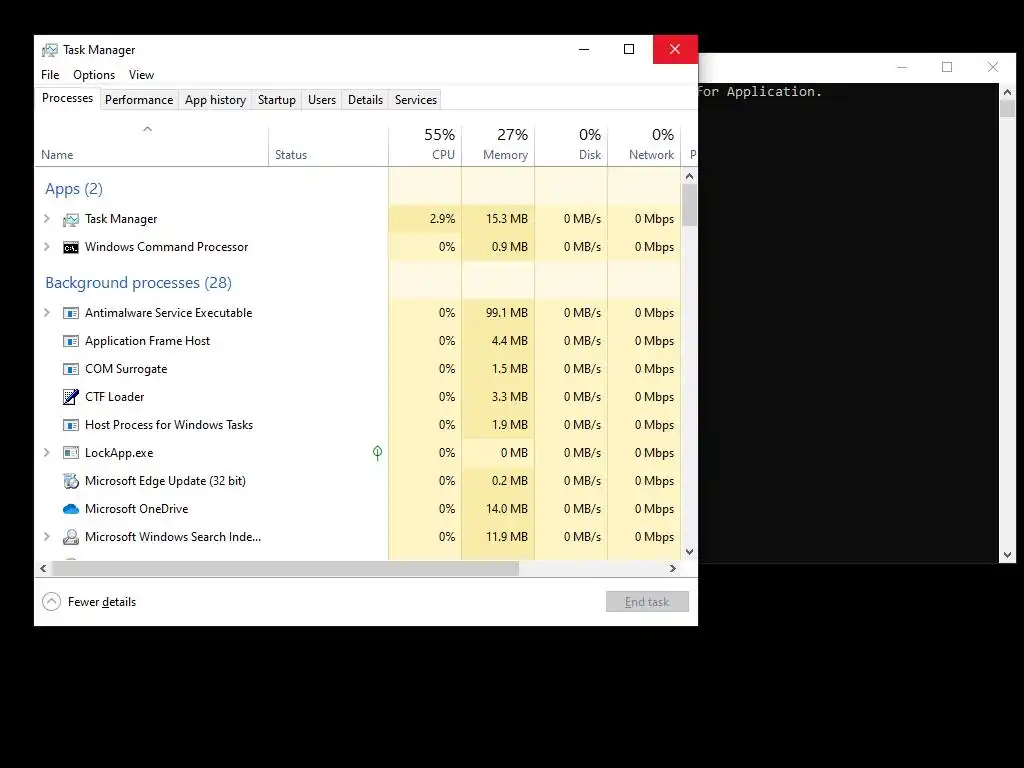Select the CTF Loader process name
Viewport: 1024px width, 768px height.
tap(114, 396)
